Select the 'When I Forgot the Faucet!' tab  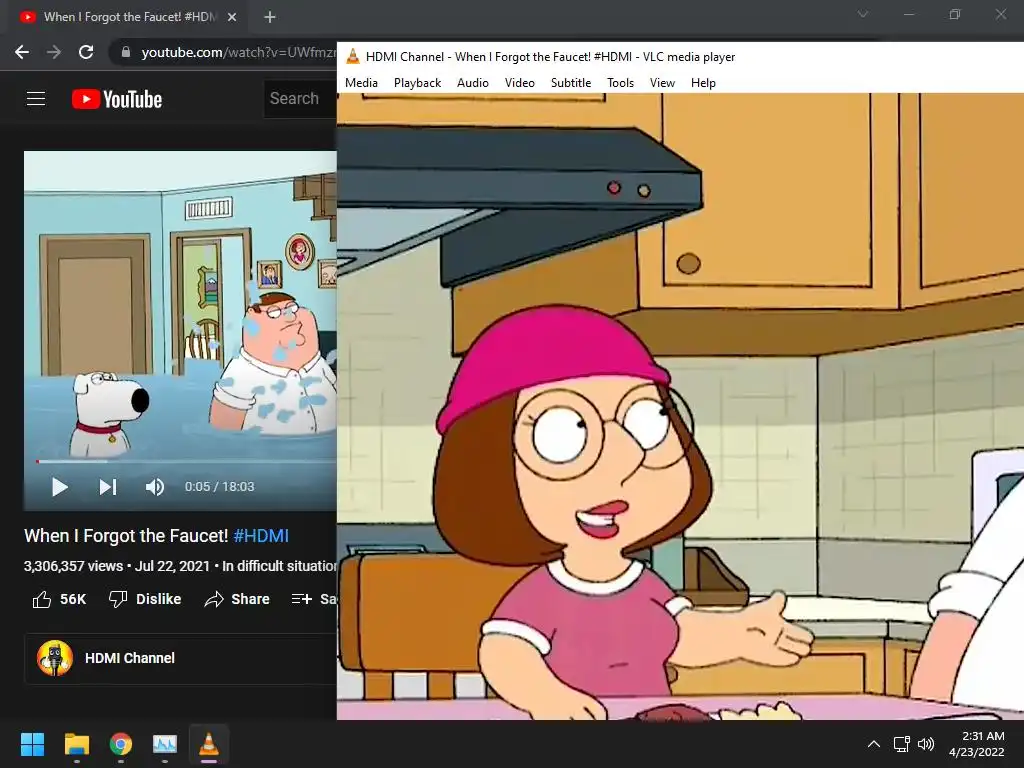pyautogui.click(x=129, y=17)
